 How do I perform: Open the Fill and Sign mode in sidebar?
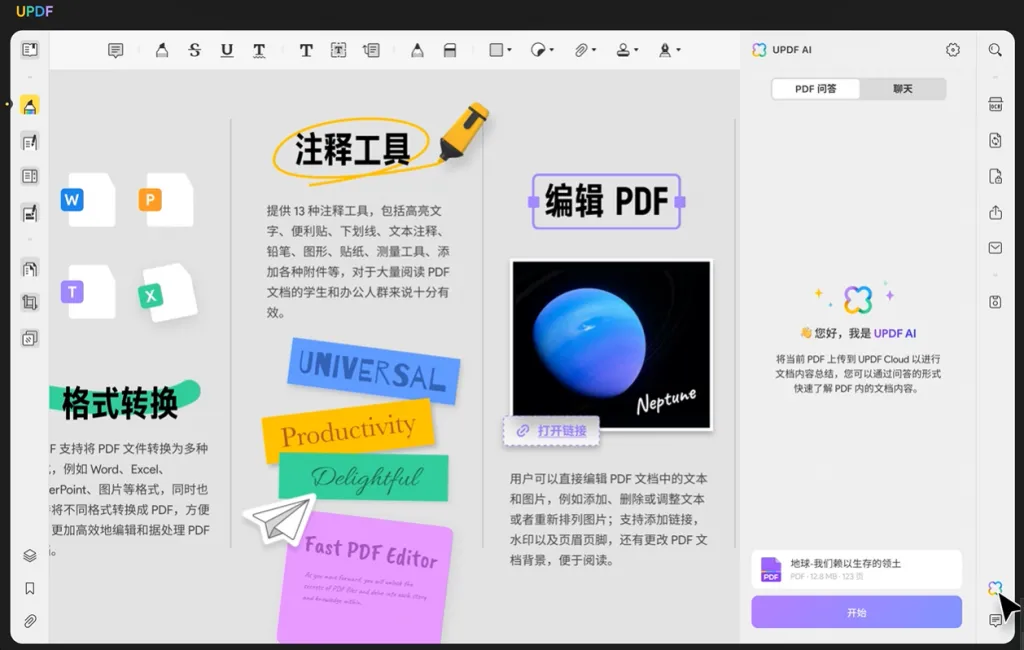[29, 213]
